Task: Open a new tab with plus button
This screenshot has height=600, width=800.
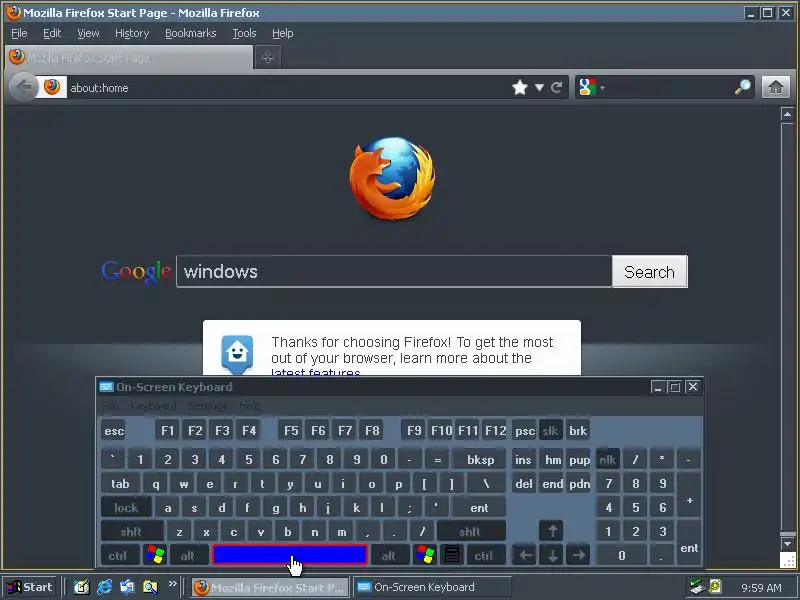Action: point(268,57)
